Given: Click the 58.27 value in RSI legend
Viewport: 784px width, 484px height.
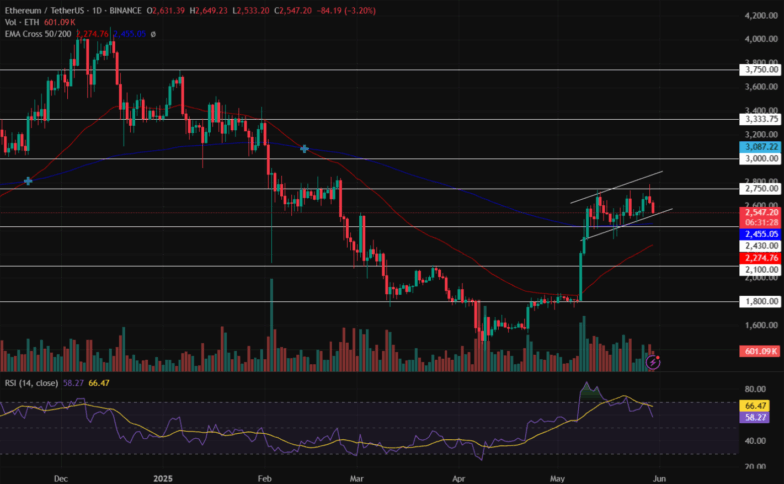Looking at the screenshot, I should point(73,383).
